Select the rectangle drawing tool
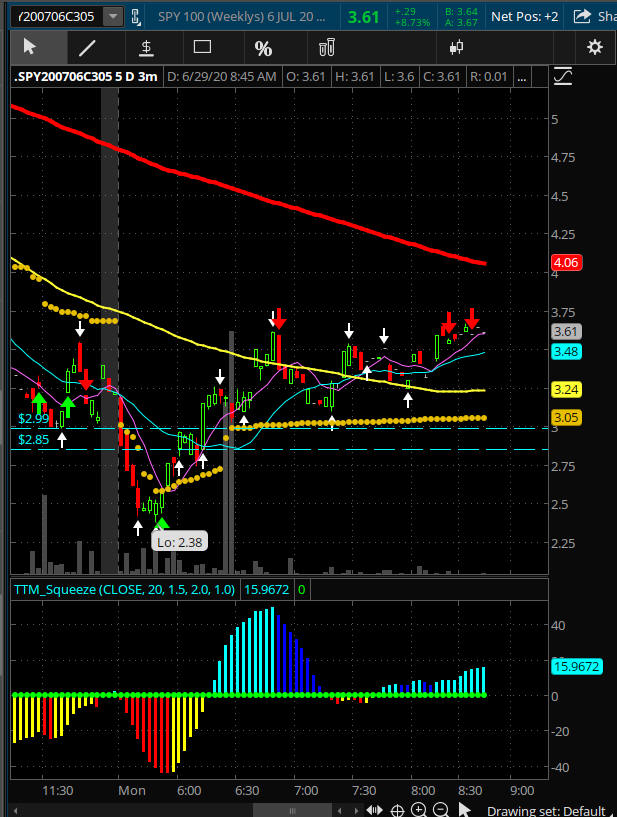The image size is (617, 817). (x=203, y=47)
